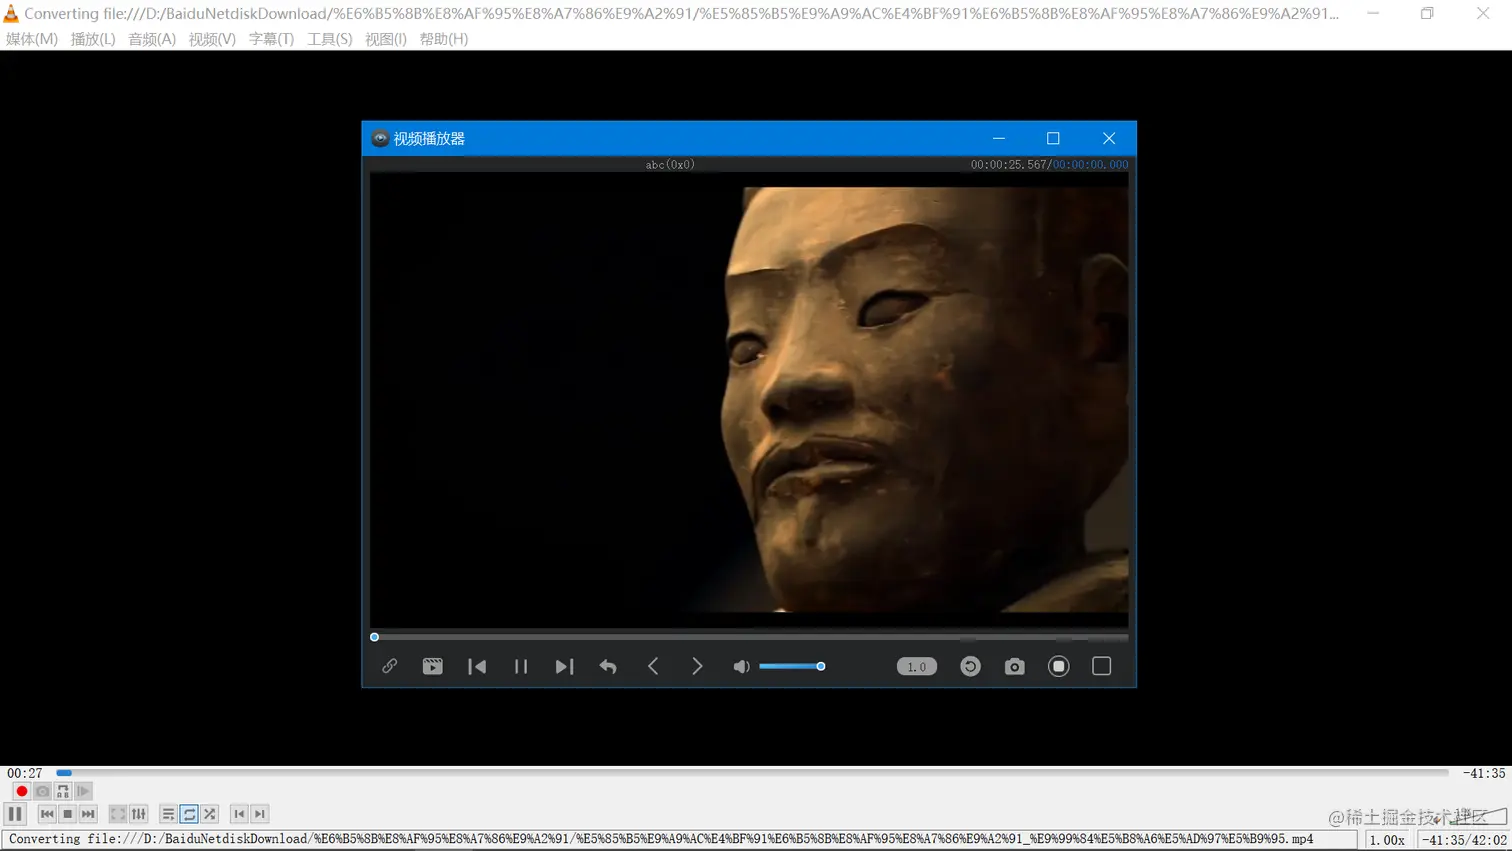Step forward with the right chevron
The width and height of the screenshot is (1512, 851).
pos(697,666)
